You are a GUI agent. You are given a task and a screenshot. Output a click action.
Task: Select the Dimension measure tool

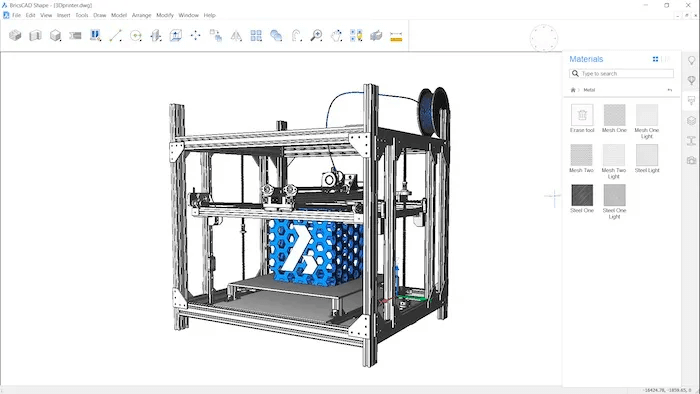pyautogui.click(x=396, y=37)
